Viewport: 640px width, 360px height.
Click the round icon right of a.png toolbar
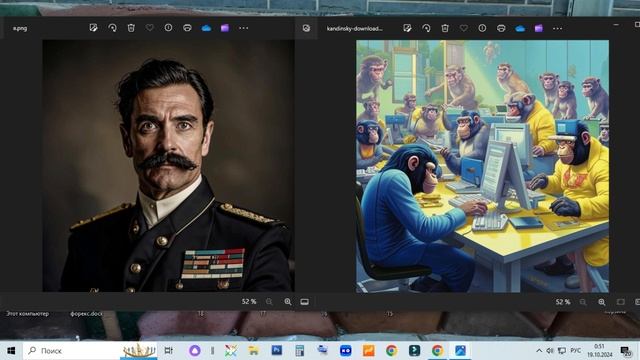pos(306,28)
